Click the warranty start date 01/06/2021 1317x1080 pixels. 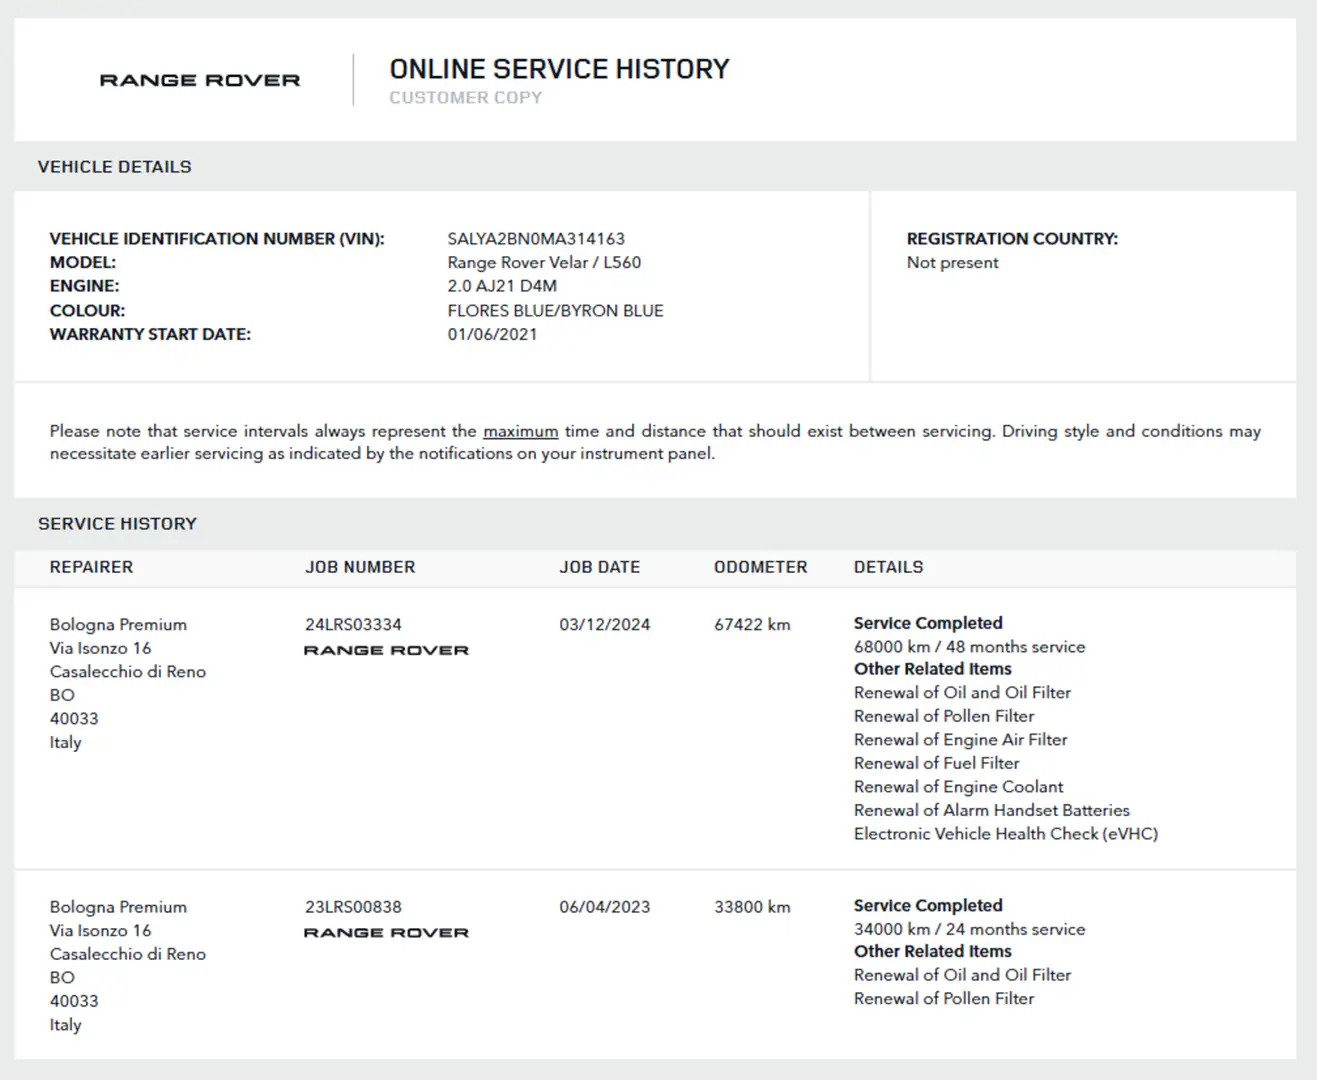(x=492, y=334)
